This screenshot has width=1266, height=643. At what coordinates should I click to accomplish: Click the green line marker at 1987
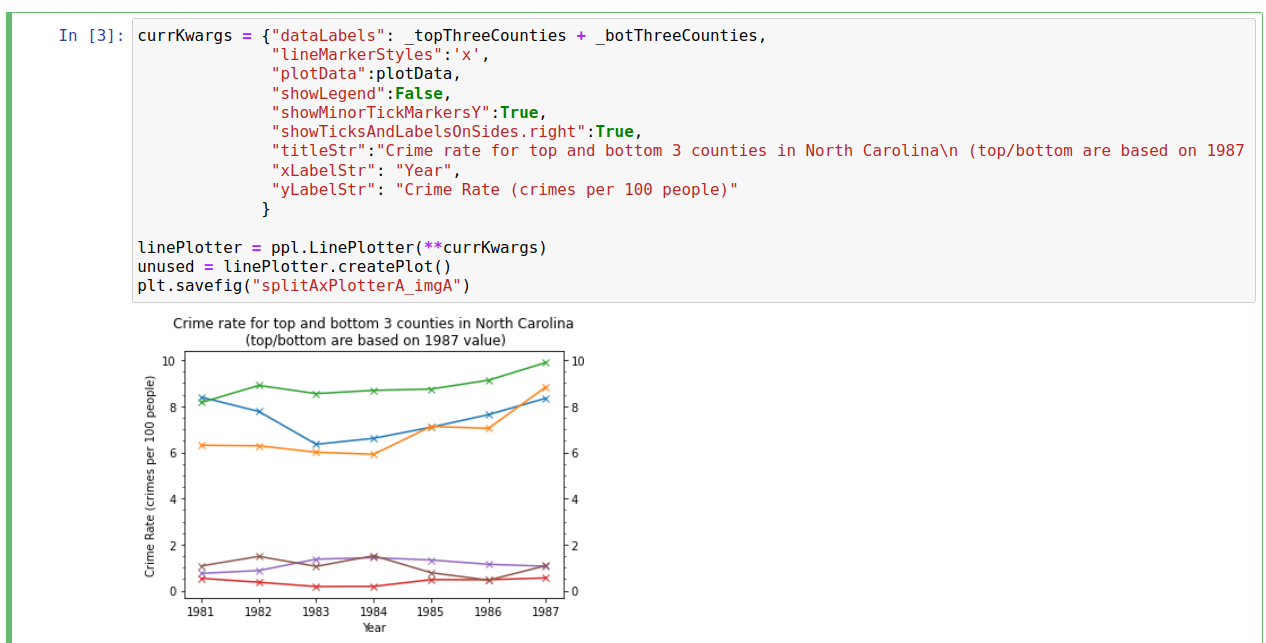(545, 363)
